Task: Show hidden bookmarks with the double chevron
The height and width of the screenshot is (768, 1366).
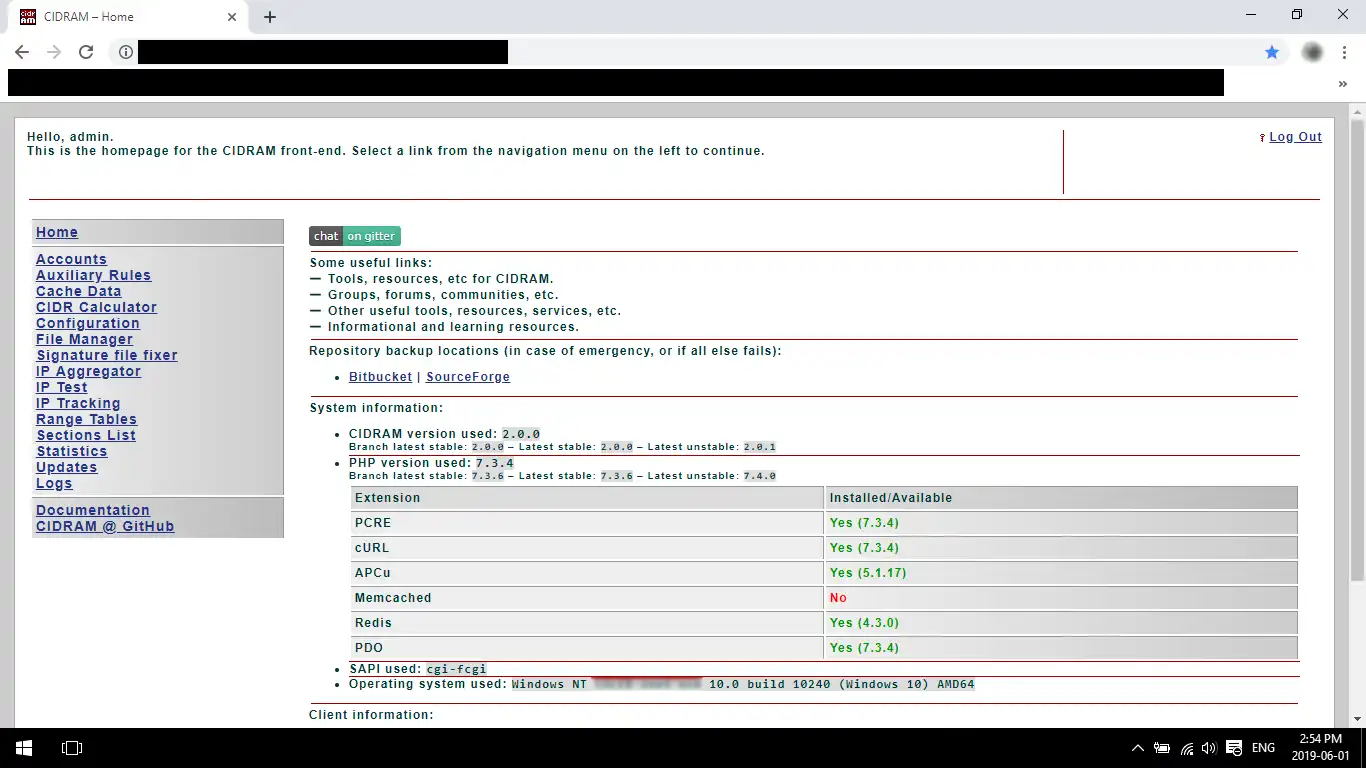Action: (x=1343, y=84)
